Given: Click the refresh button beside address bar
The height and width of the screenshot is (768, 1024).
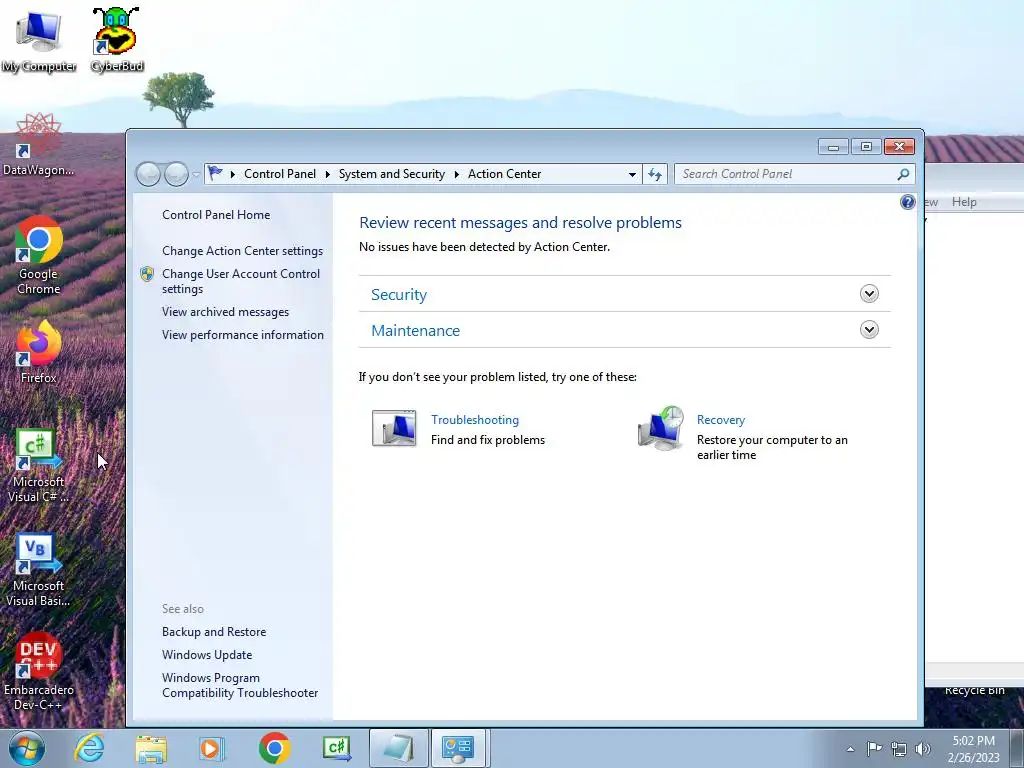Looking at the screenshot, I should pos(654,174).
